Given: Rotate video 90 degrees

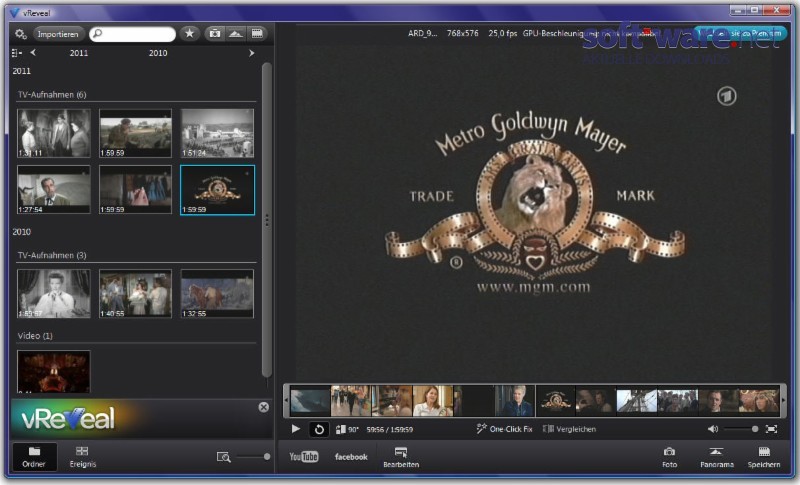Looking at the screenshot, I should pos(347,429).
